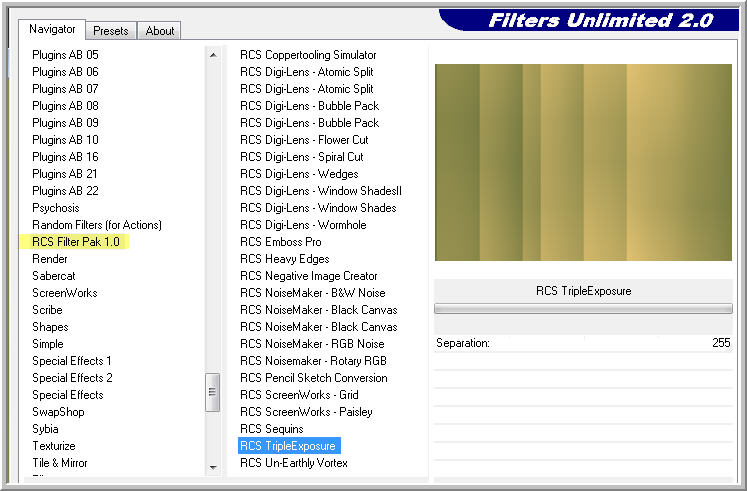Select RCS Filter Pak 1.0 category

76,242
